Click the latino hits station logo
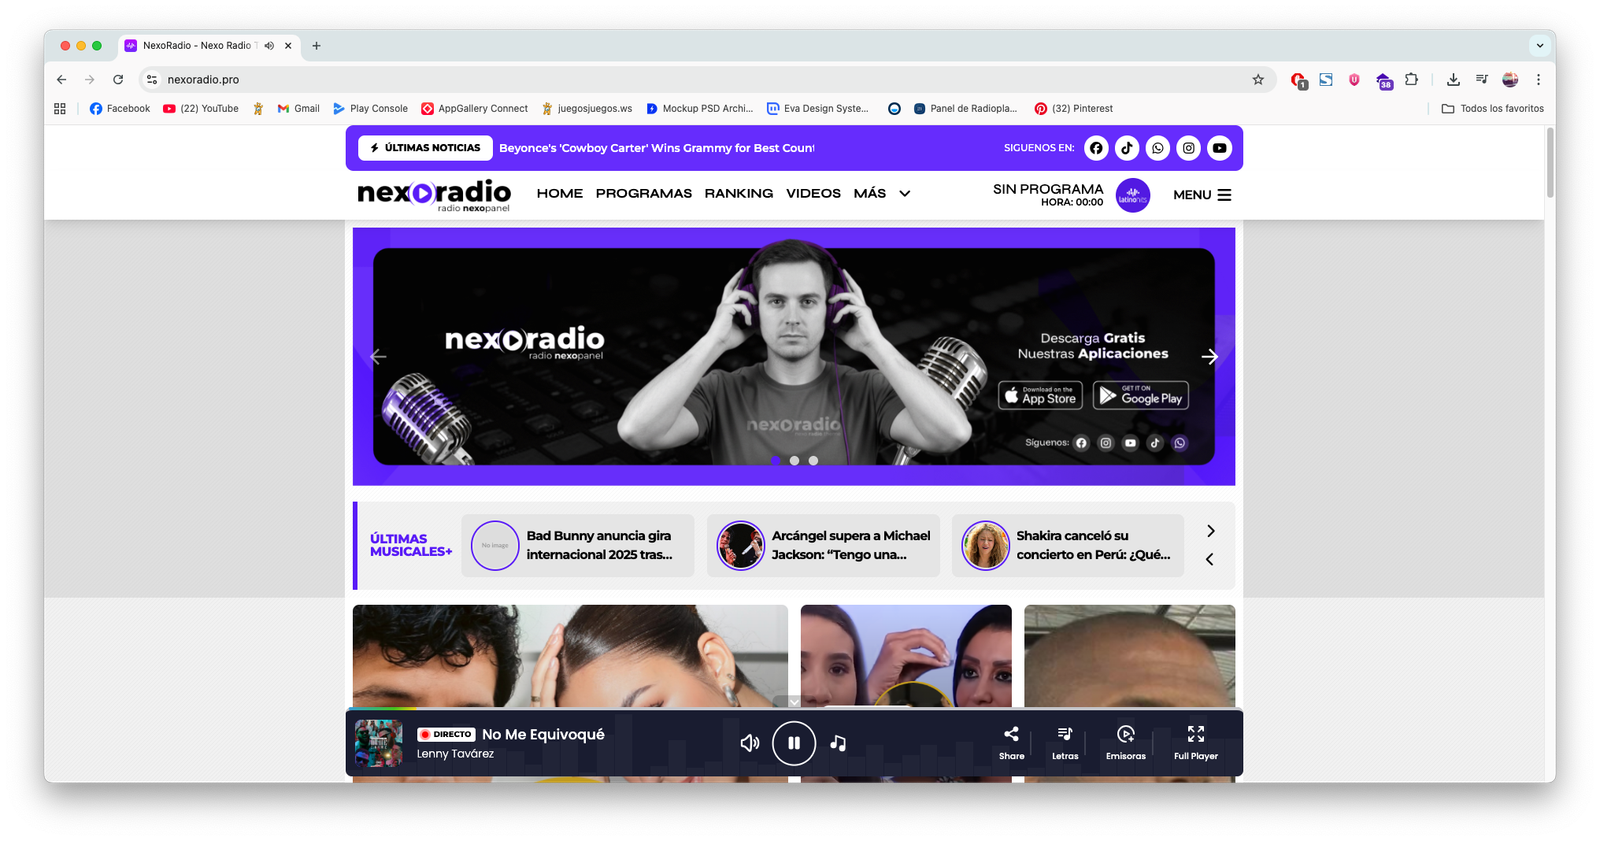 1133,195
